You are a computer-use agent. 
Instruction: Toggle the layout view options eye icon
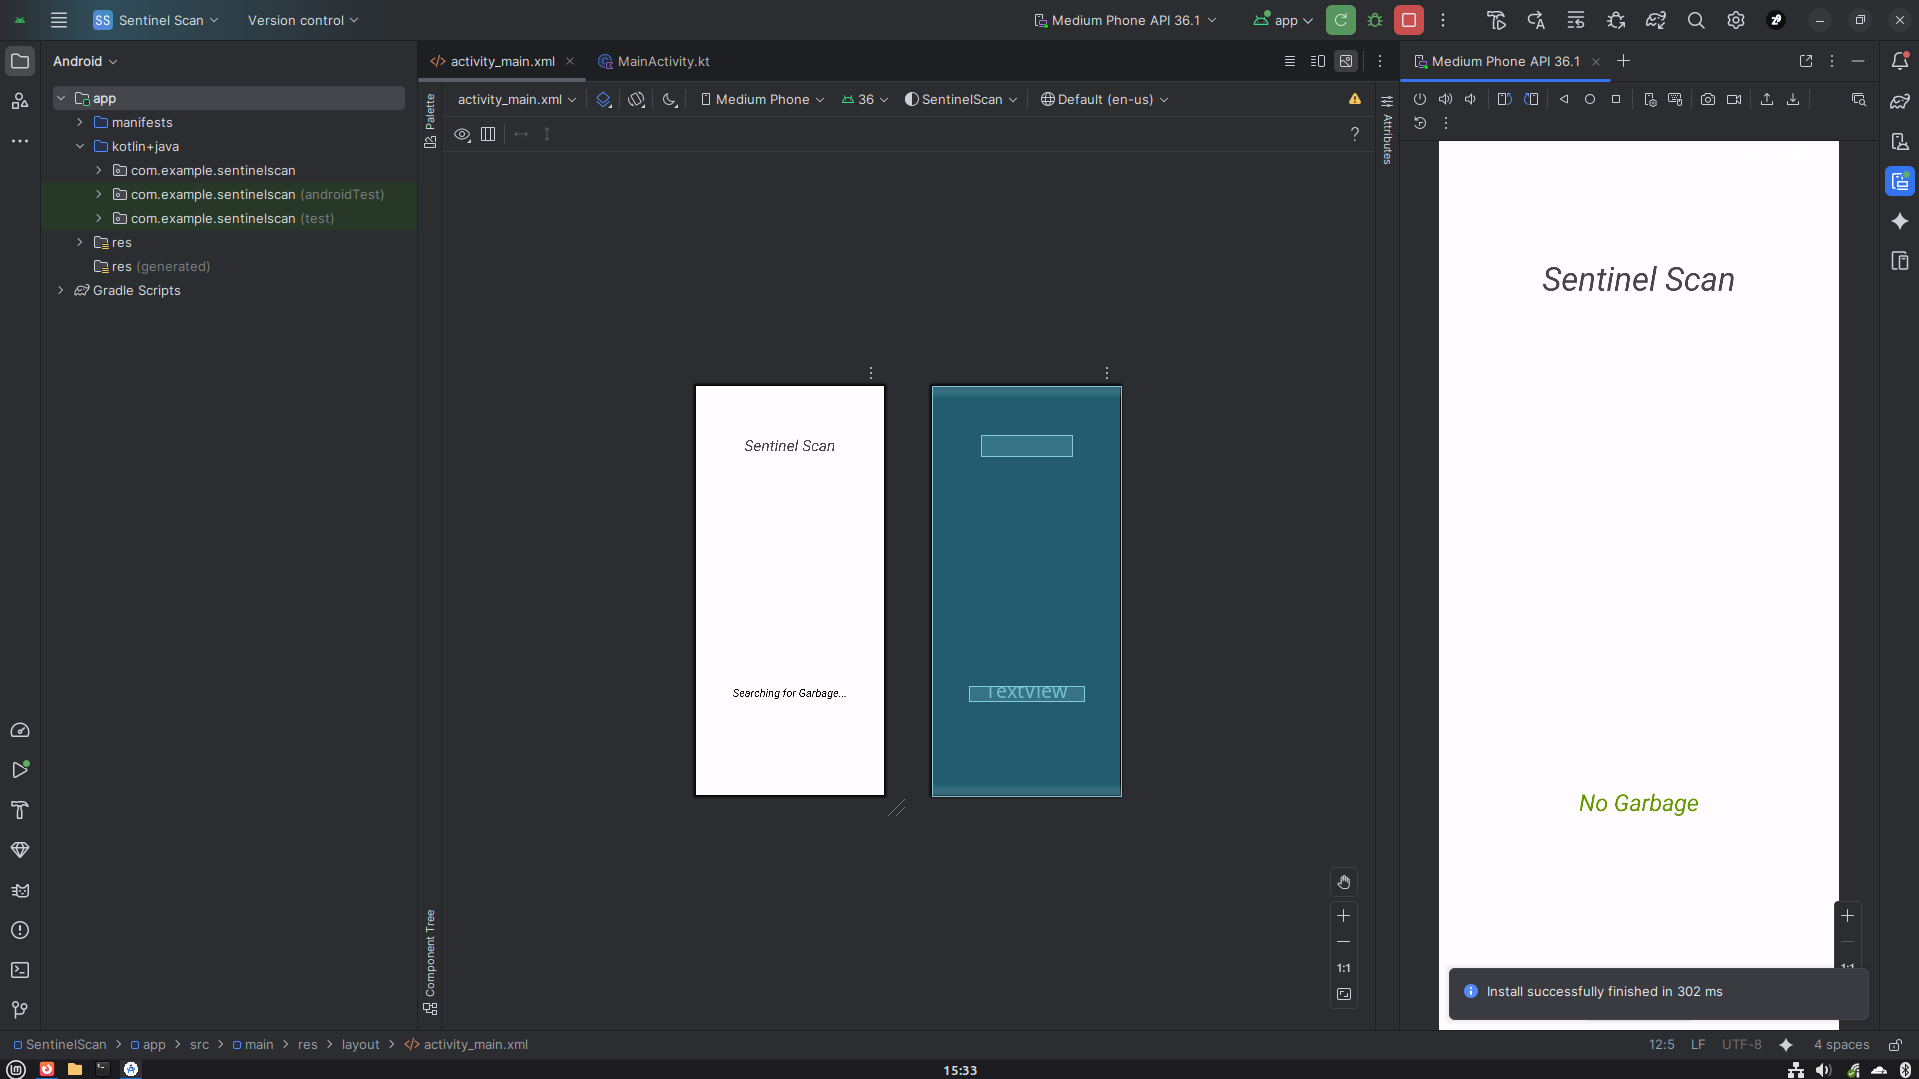point(462,134)
